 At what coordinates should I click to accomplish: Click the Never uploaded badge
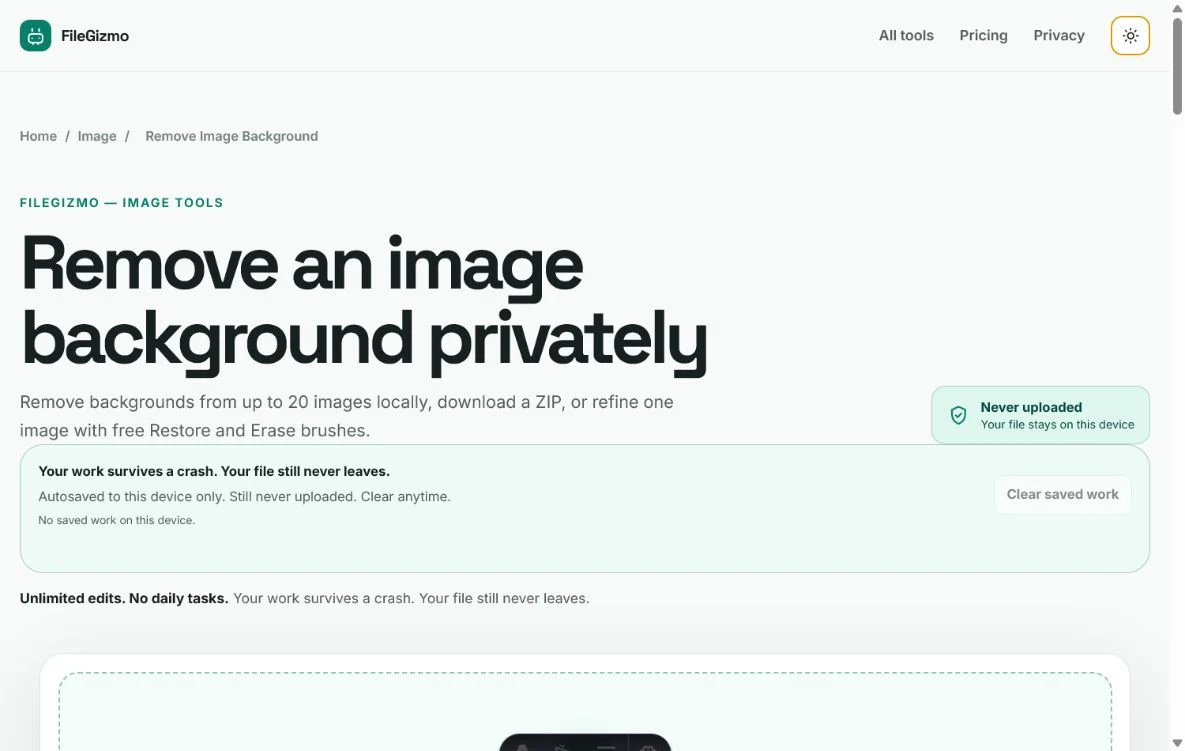pyautogui.click(x=1040, y=415)
